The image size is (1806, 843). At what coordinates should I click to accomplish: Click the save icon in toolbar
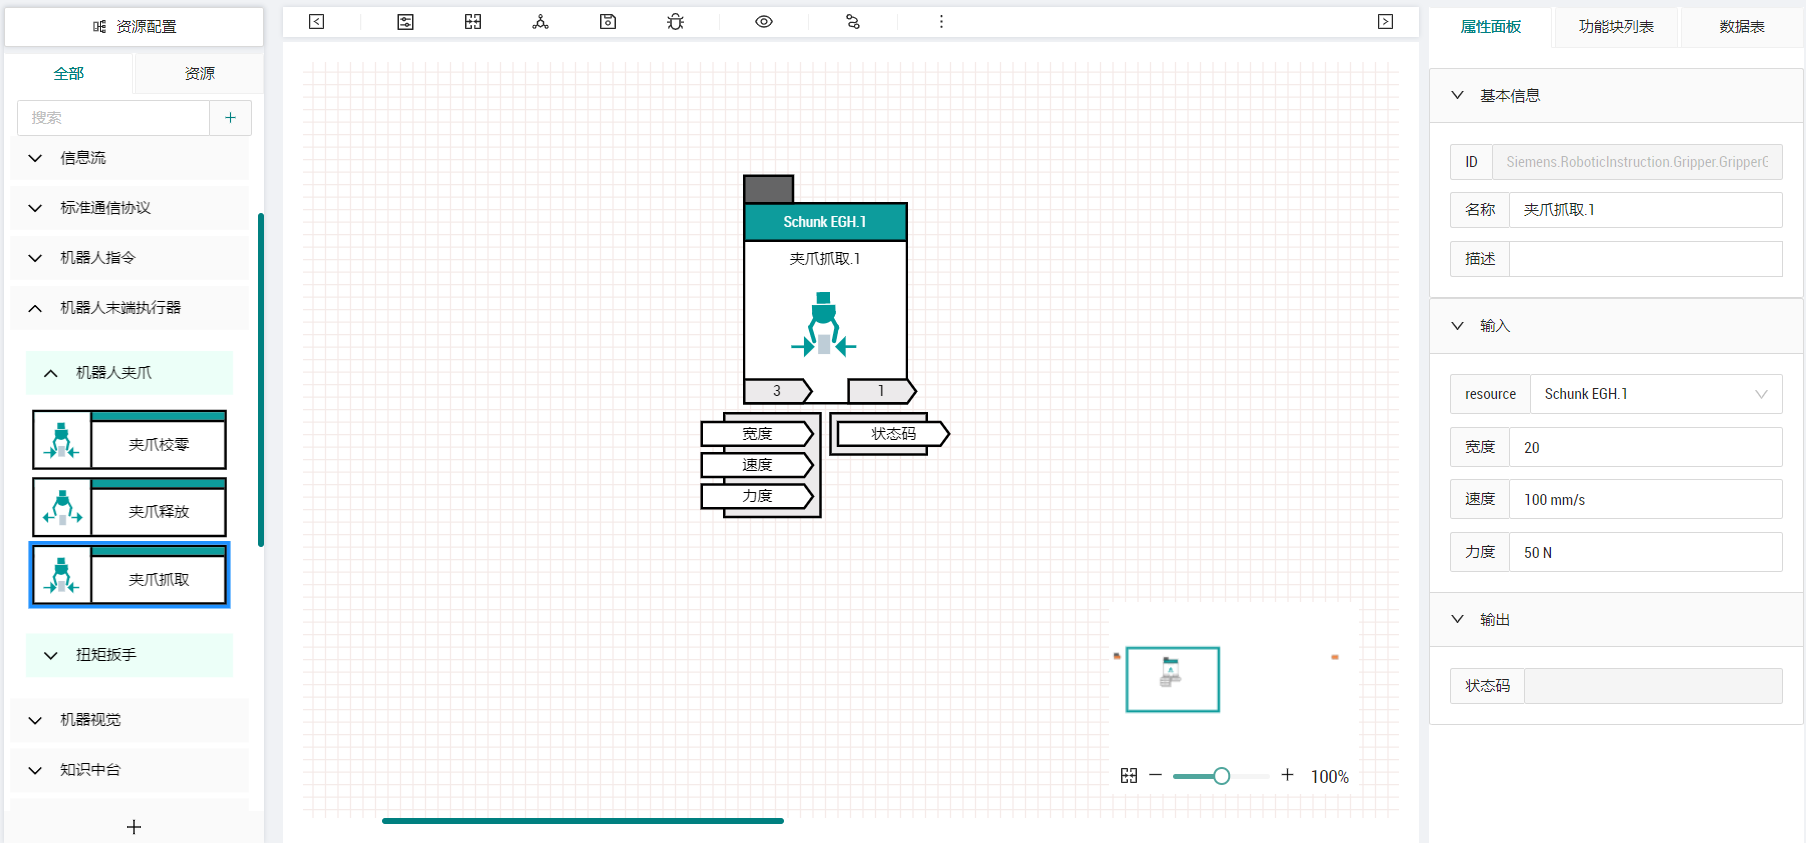608,22
